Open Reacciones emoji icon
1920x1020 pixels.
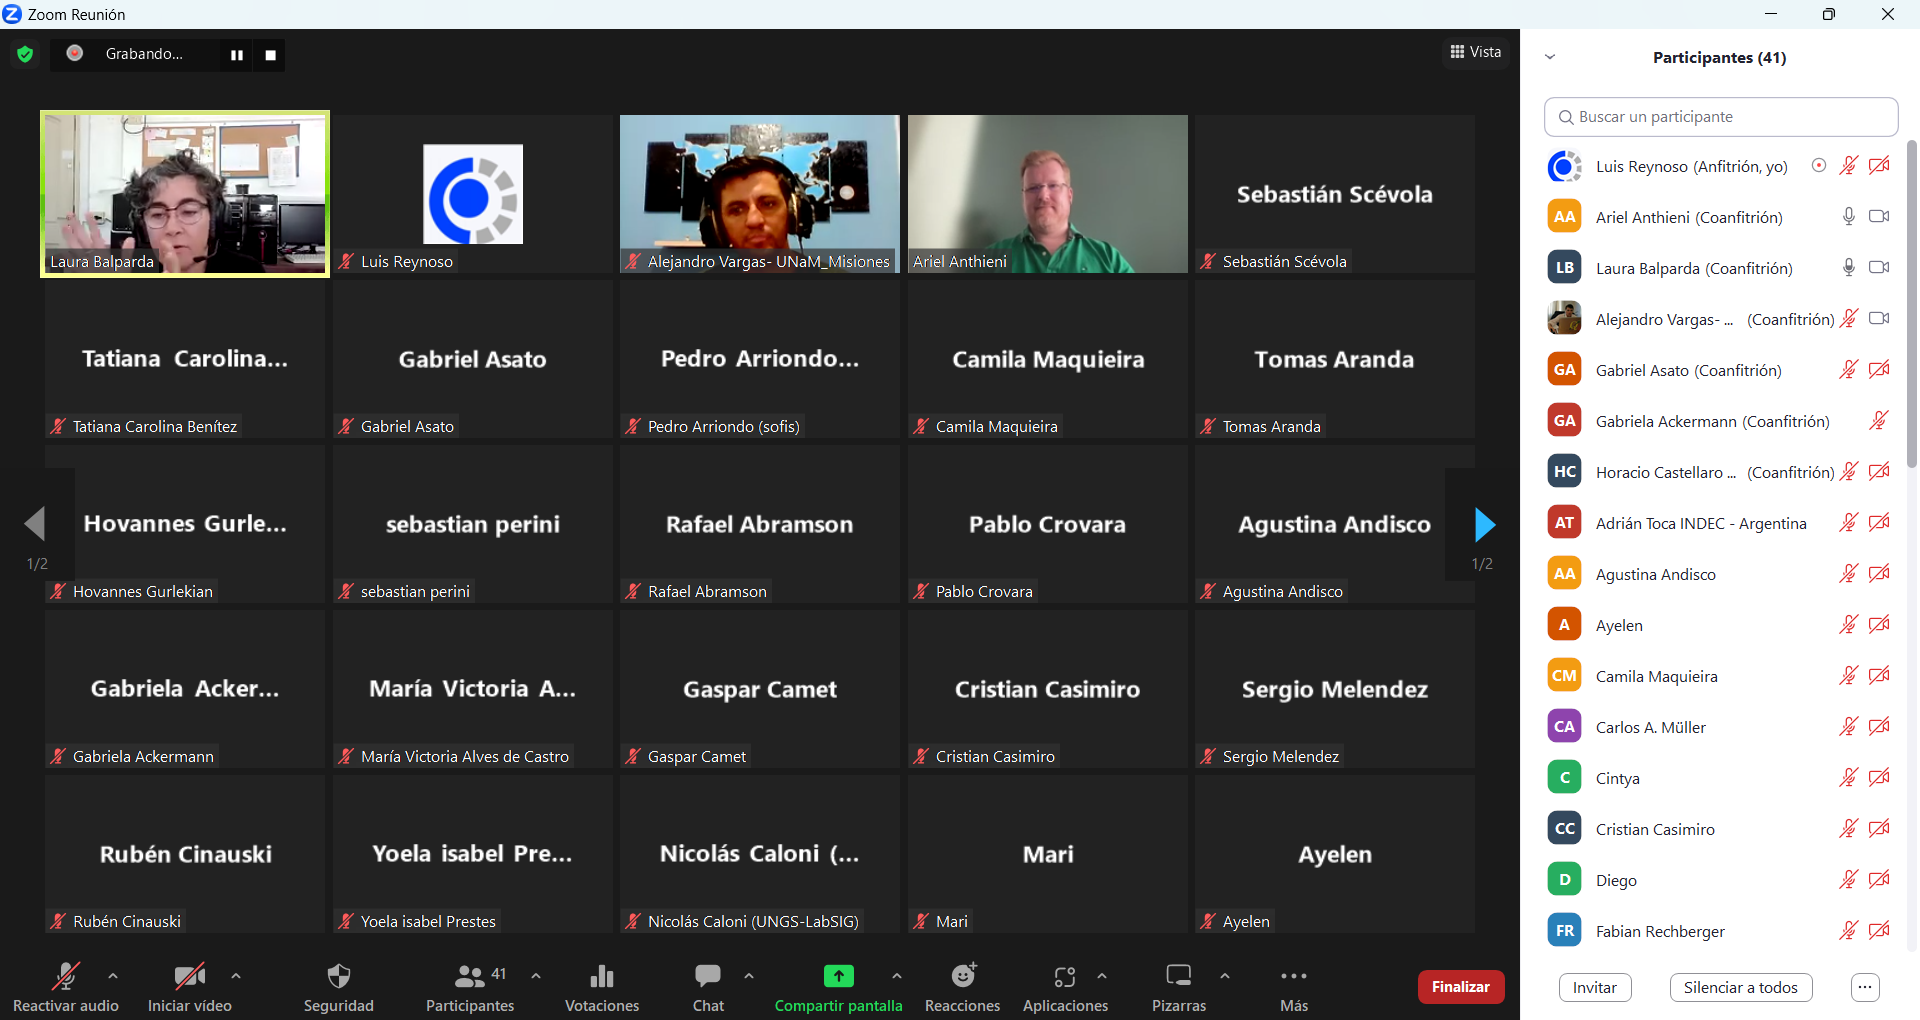point(962,977)
